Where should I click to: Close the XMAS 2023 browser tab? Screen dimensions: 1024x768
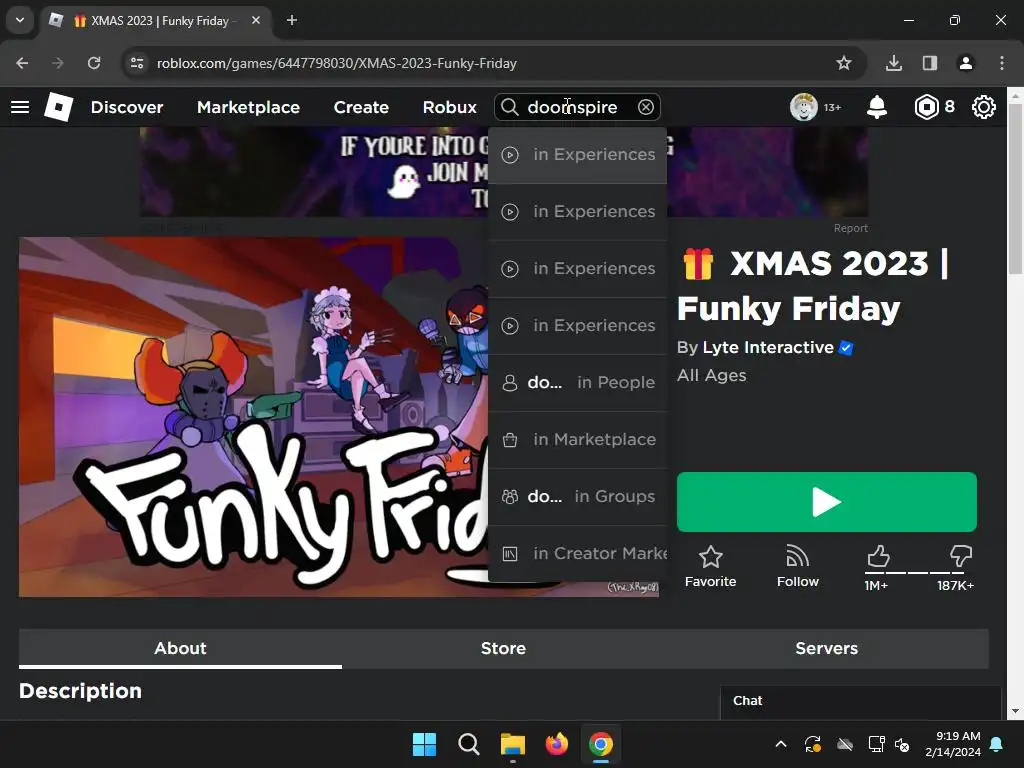[x=256, y=20]
